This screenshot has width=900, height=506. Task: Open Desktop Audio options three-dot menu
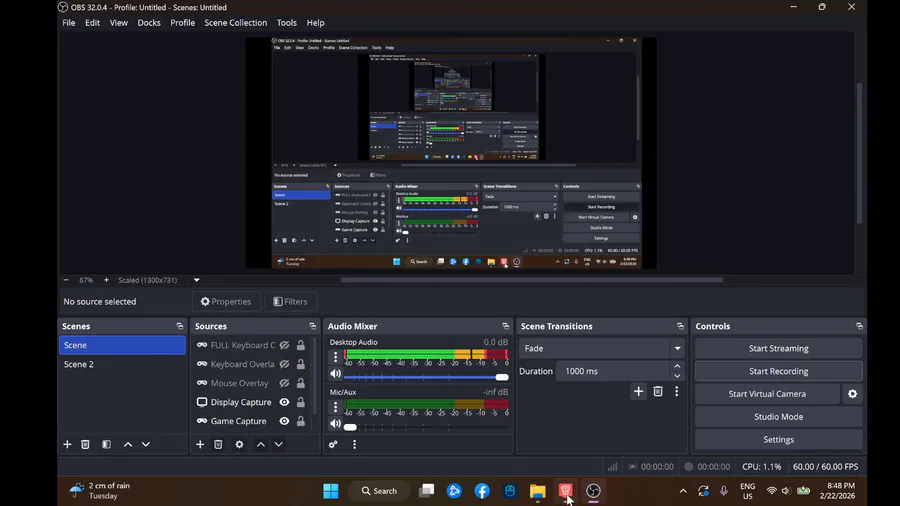pyautogui.click(x=336, y=357)
